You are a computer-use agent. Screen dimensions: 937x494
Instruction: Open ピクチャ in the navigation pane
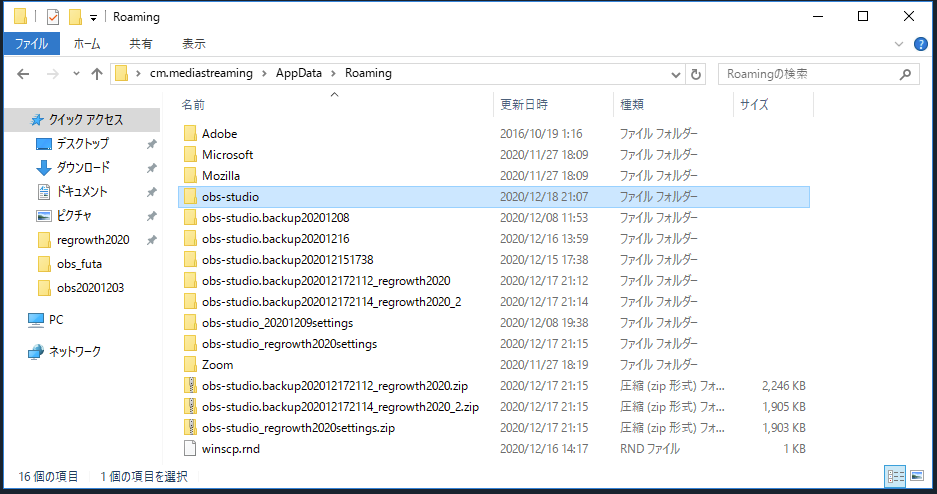point(74,216)
